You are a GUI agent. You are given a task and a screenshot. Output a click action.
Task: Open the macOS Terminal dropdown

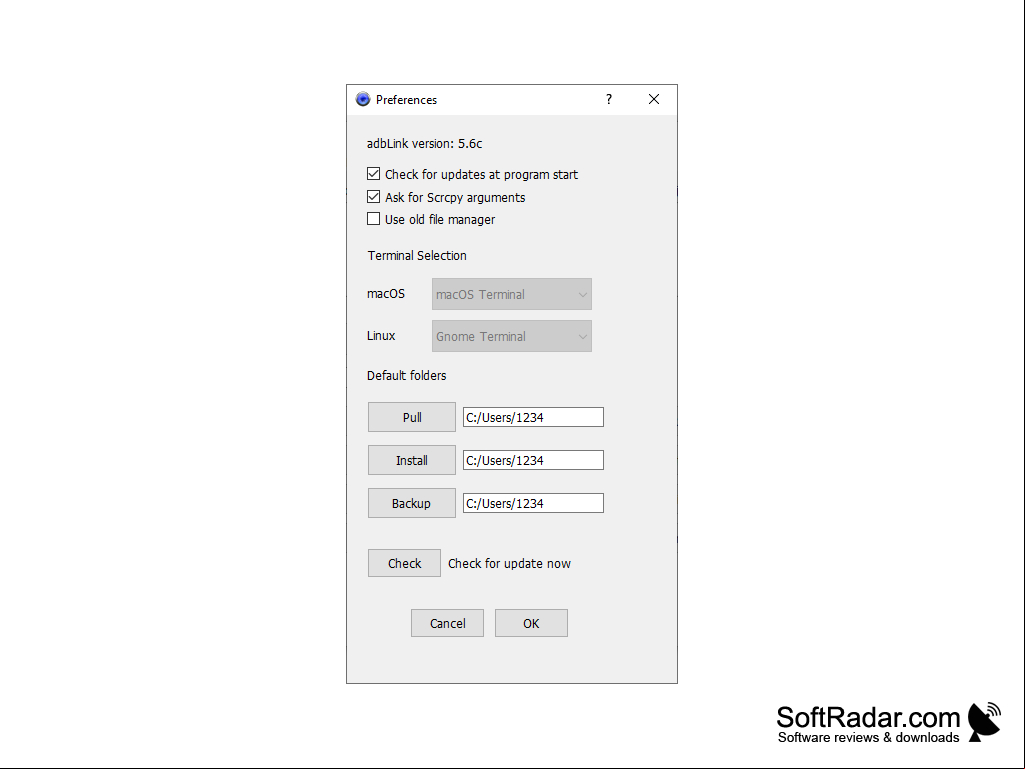click(x=512, y=294)
